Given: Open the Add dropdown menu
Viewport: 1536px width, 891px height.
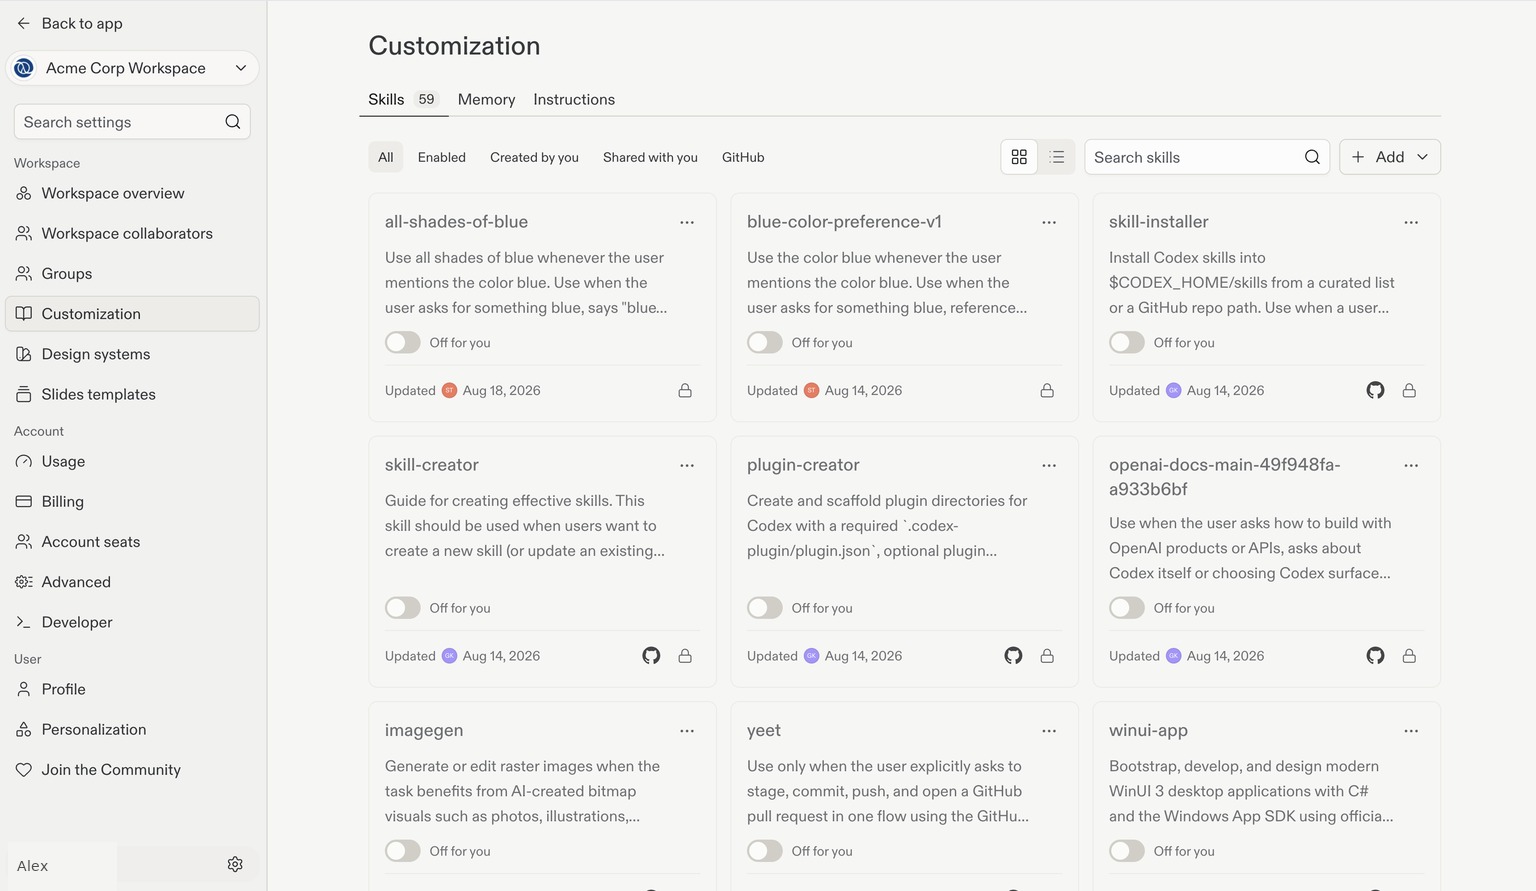Looking at the screenshot, I should [1390, 157].
